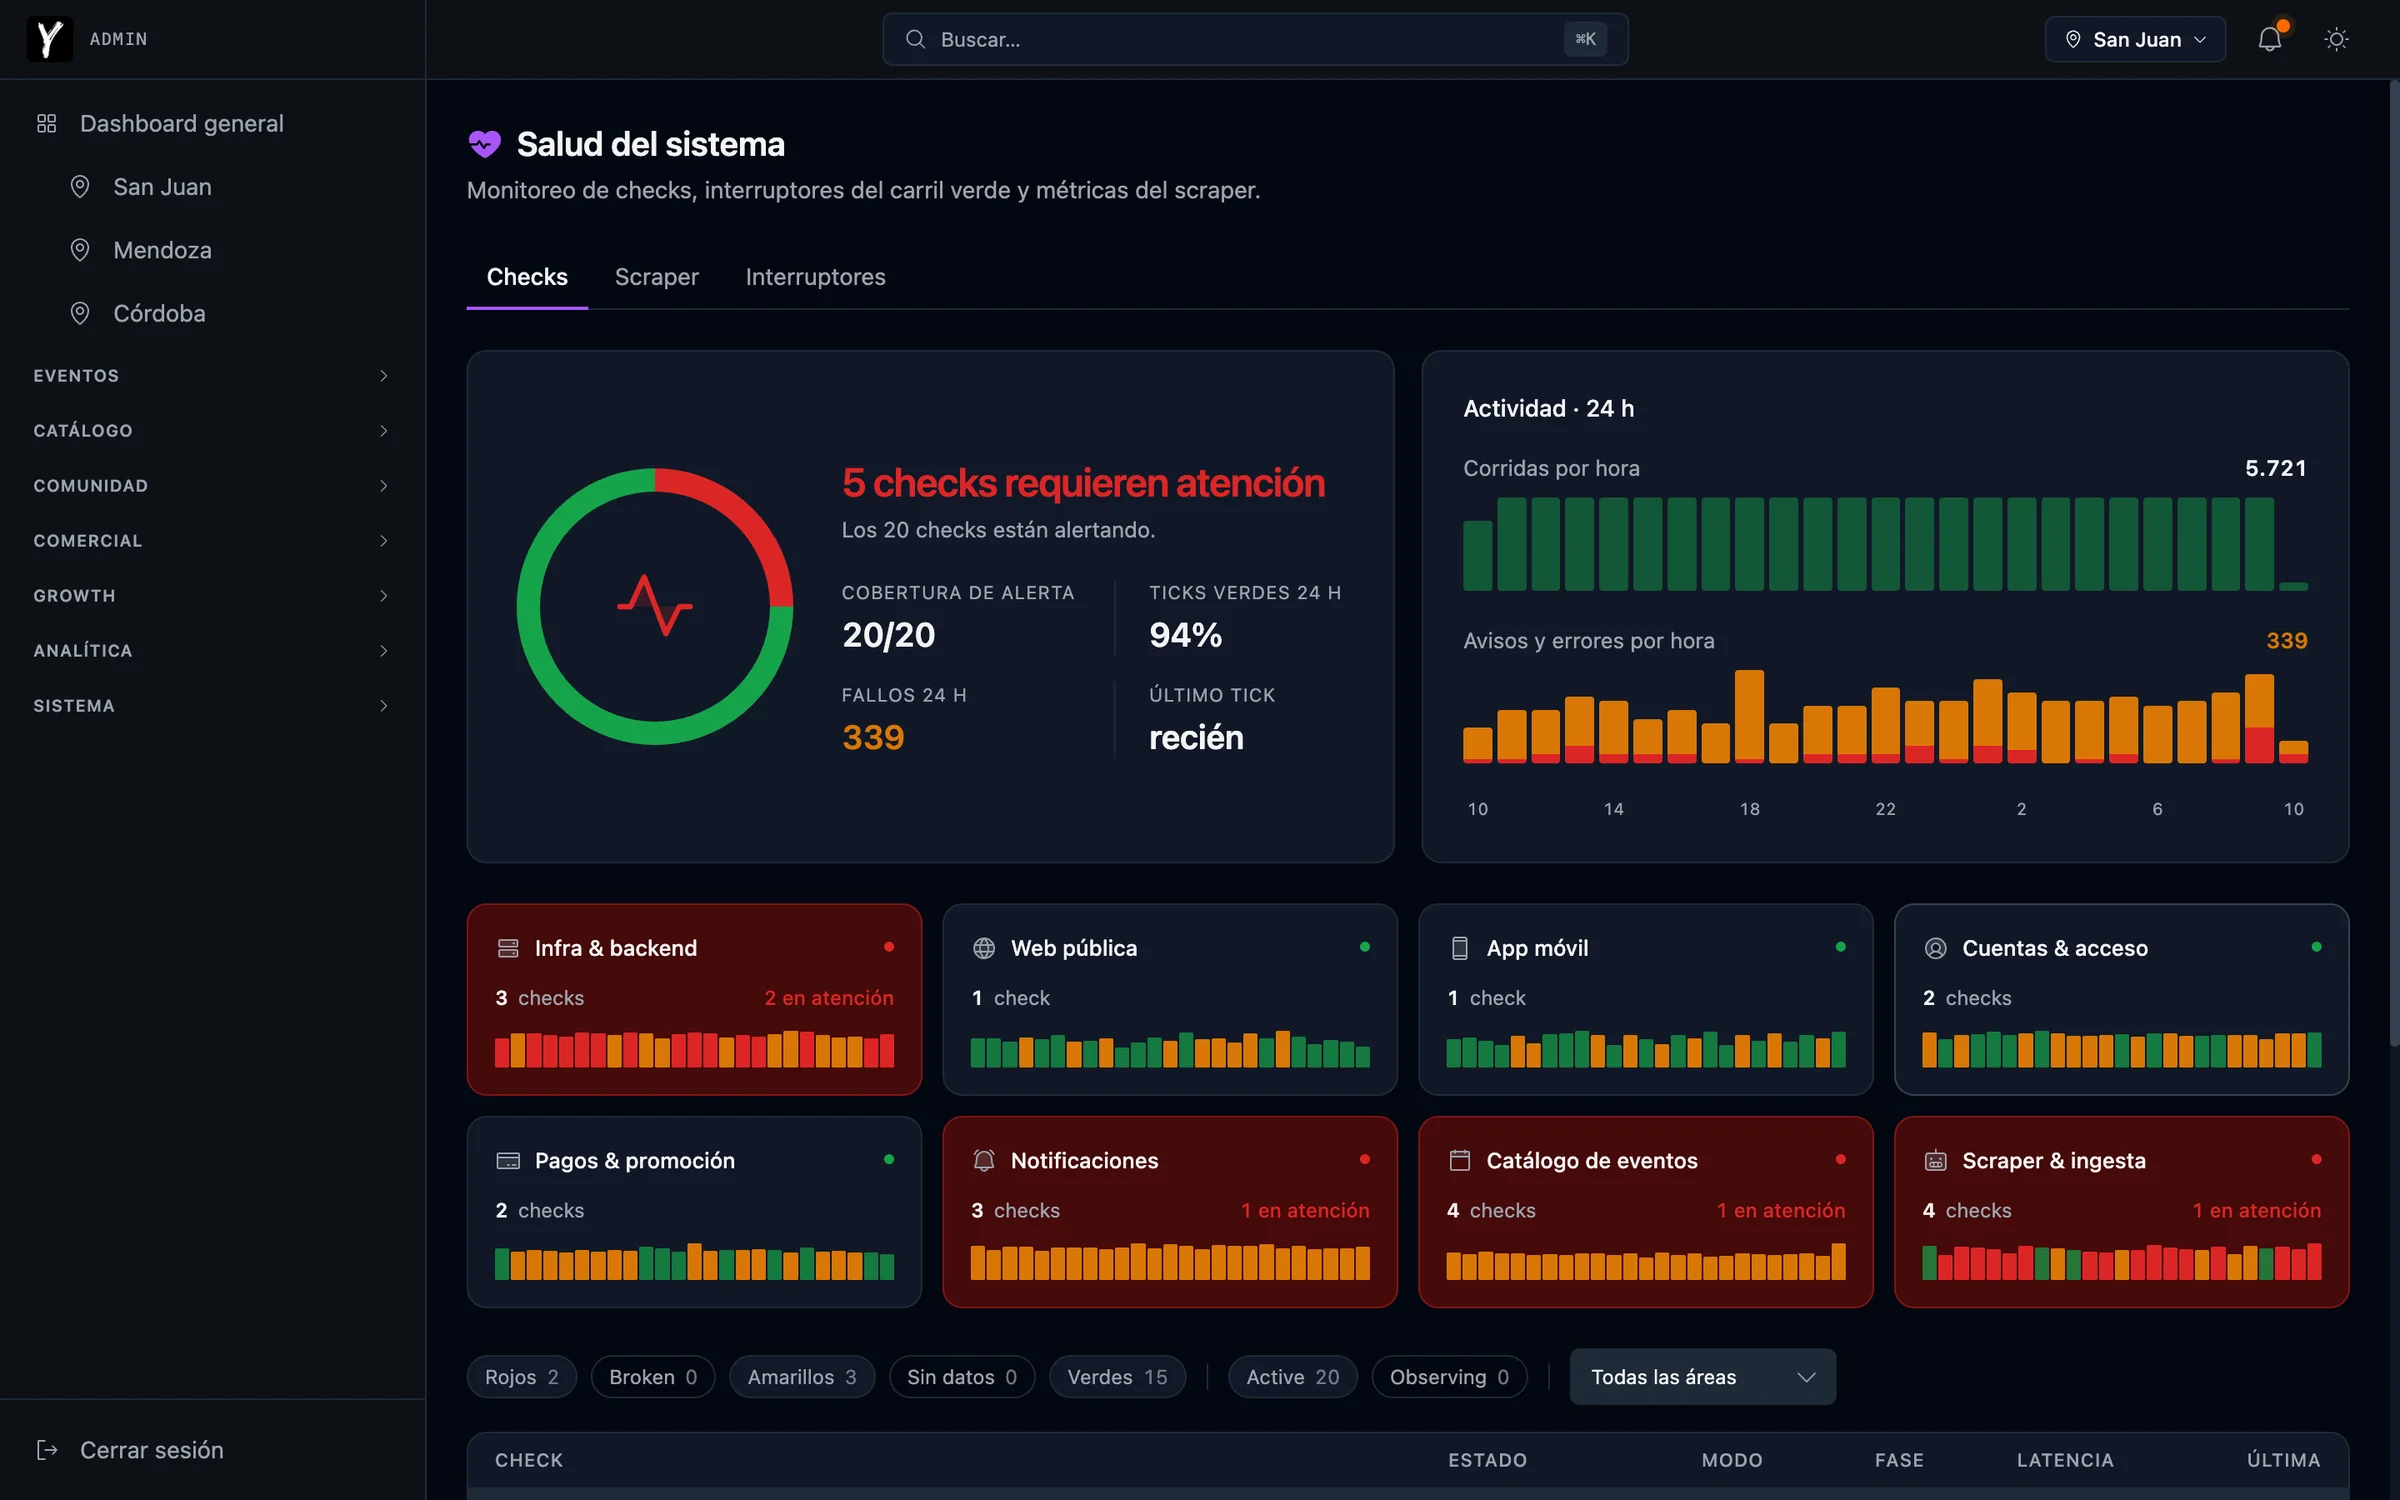Click the pin icon beside Mendoza

coord(80,250)
